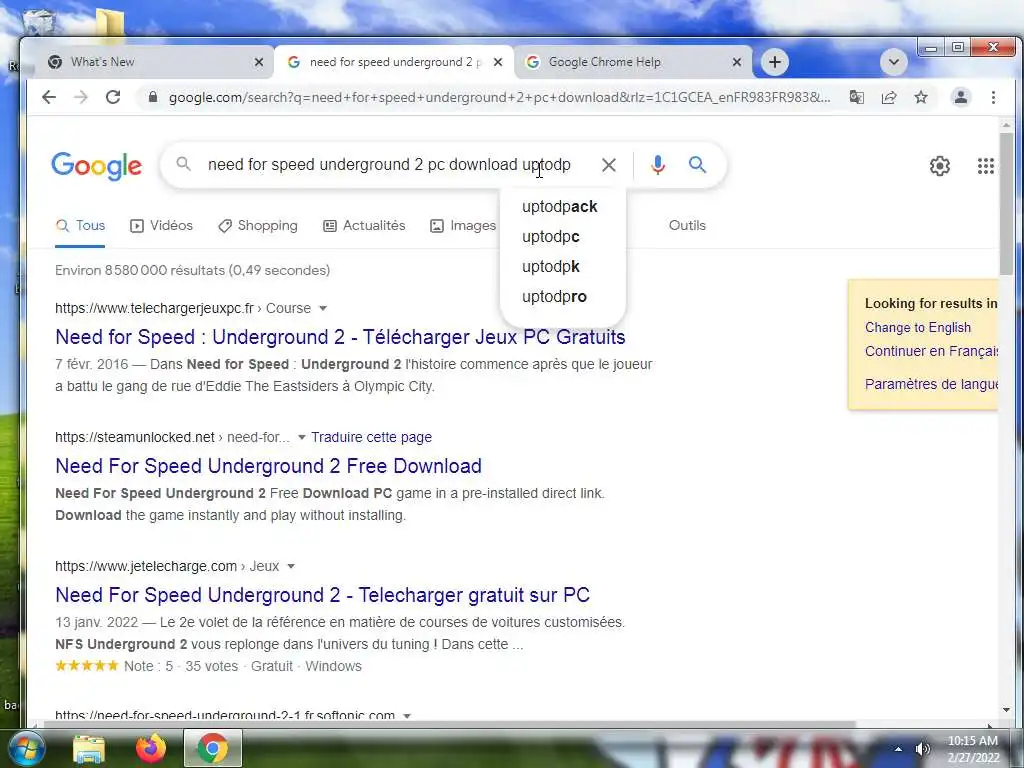Open a new tab

point(775,62)
